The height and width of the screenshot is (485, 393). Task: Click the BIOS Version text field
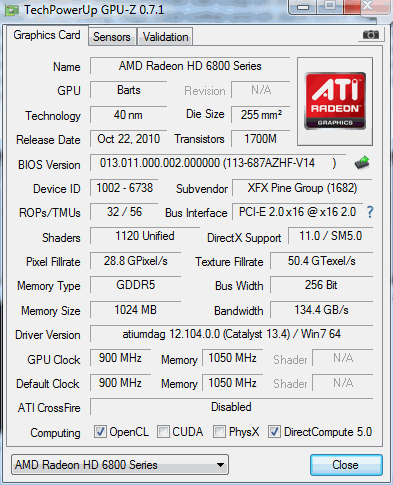(218, 163)
